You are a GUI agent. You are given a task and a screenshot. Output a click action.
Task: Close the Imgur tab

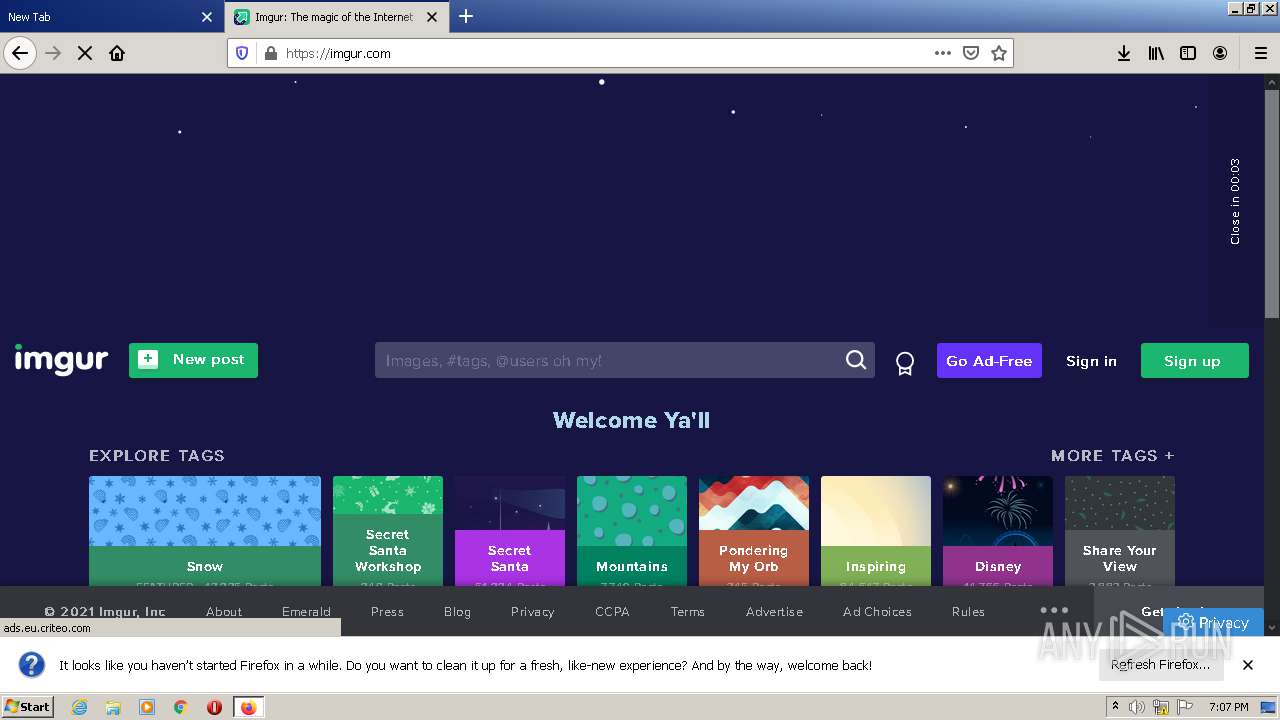pos(432,17)
